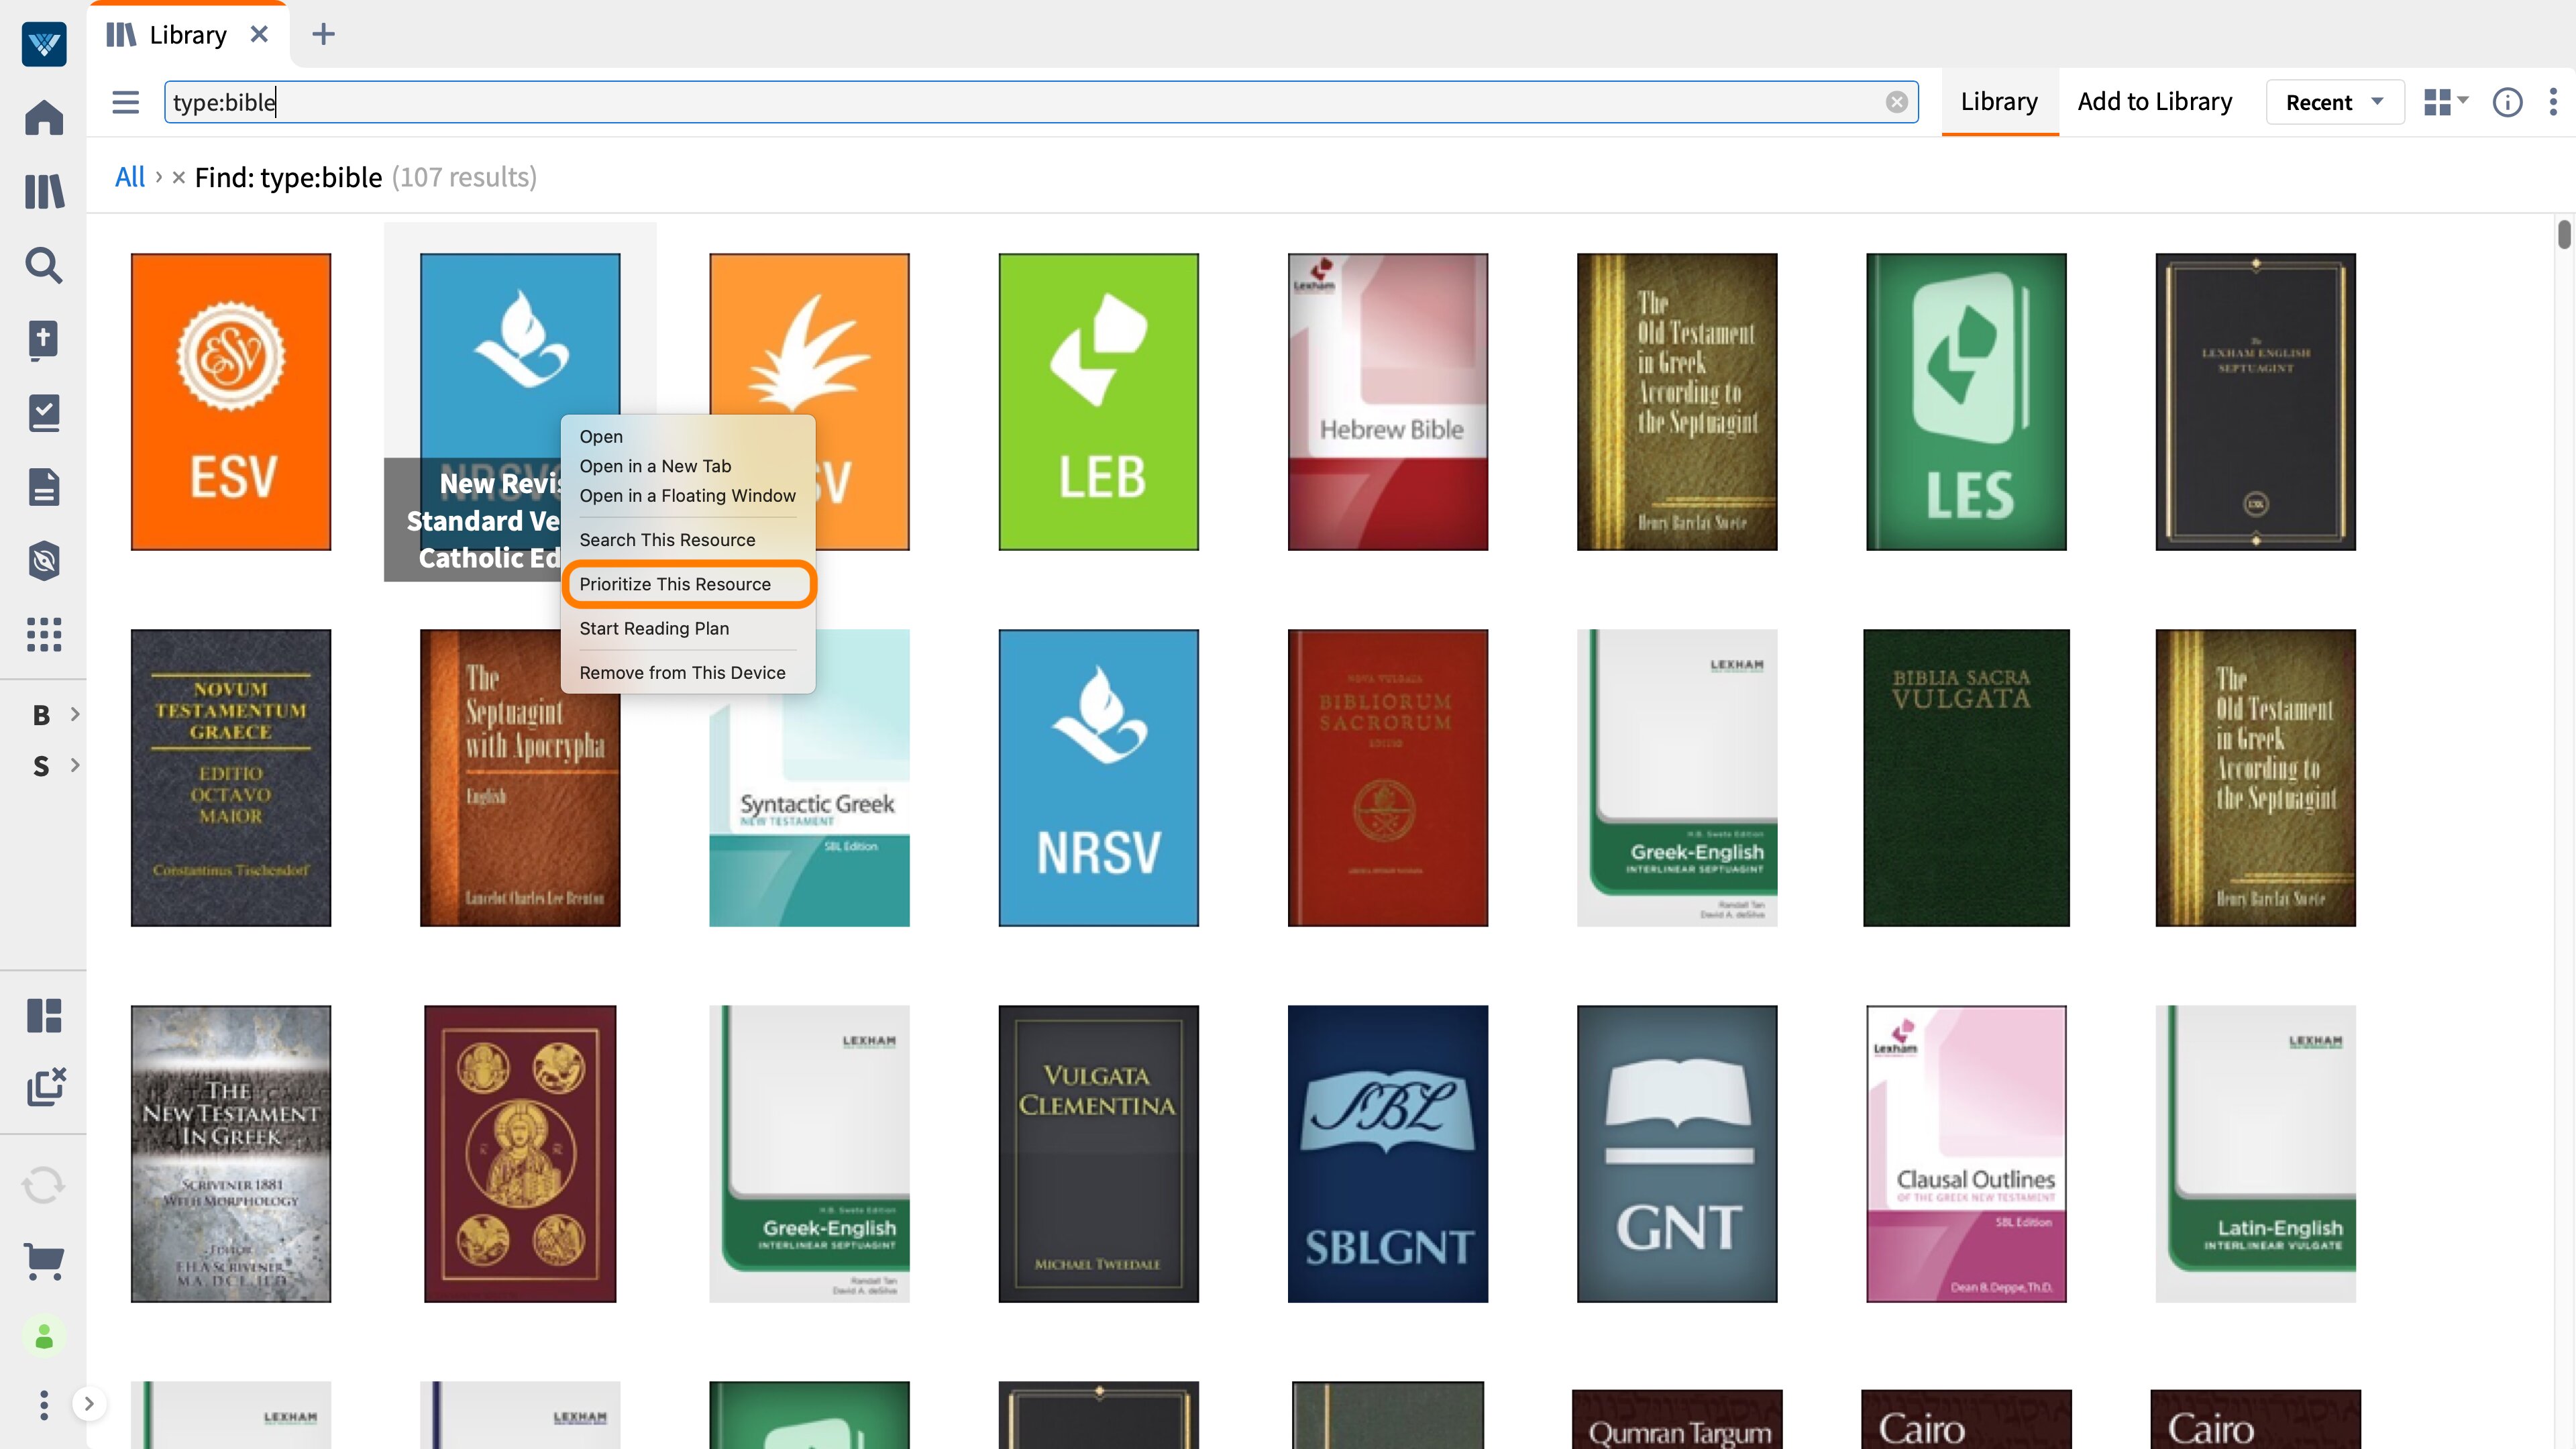
Task: Open the store shopping cart icon
Action: click(43, 1261)
